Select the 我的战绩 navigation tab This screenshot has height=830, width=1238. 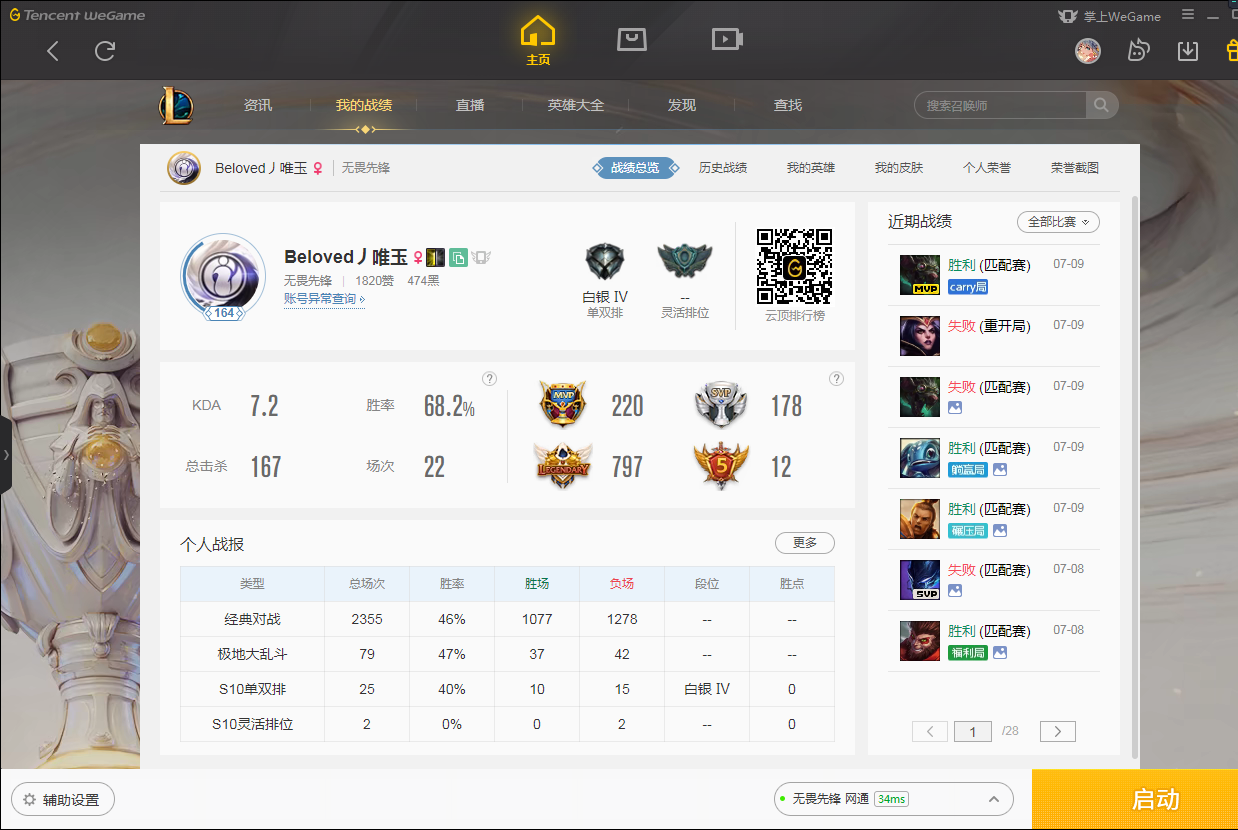pyautogui.click(x=364, y=105)
